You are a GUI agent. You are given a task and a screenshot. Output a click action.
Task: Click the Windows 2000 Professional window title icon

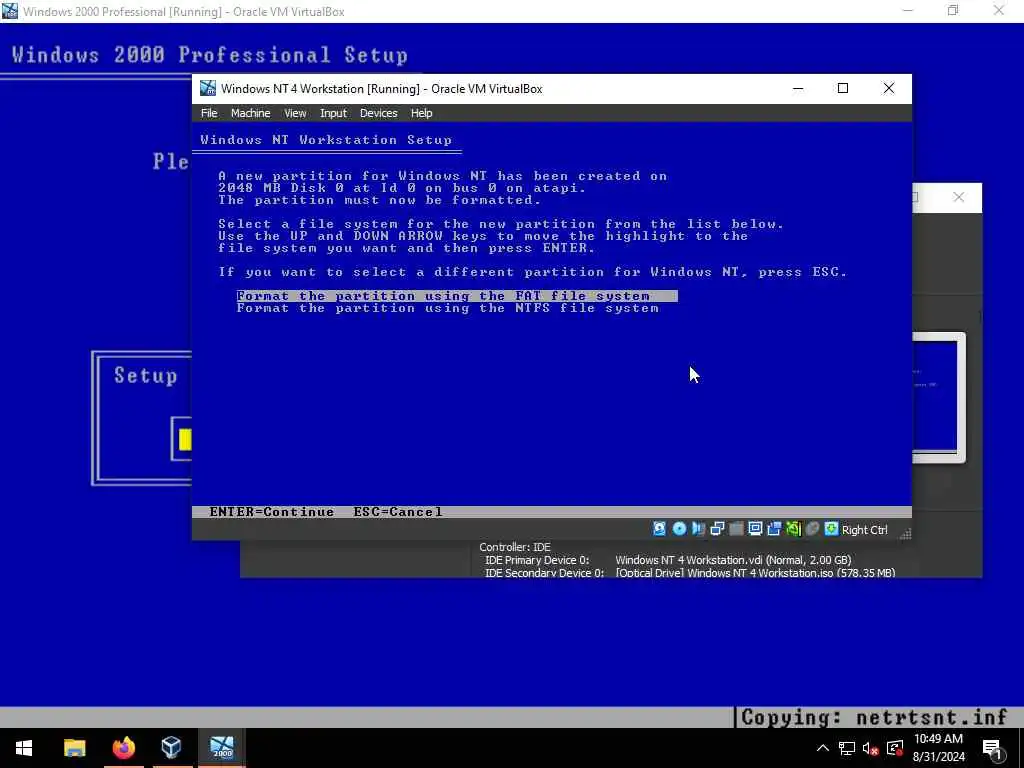coord(10,11)
